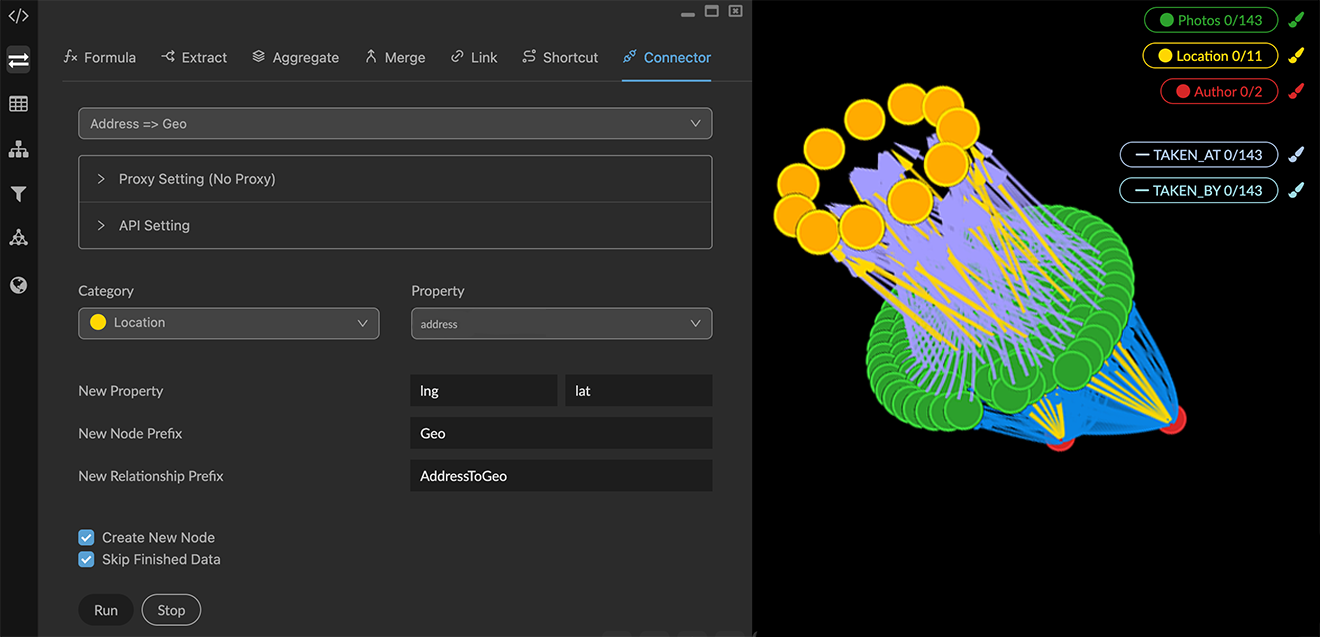Open the hierarchy layout sidebar icon
This screenshot has height=637, width=1320.
click(x=18, y=150)
